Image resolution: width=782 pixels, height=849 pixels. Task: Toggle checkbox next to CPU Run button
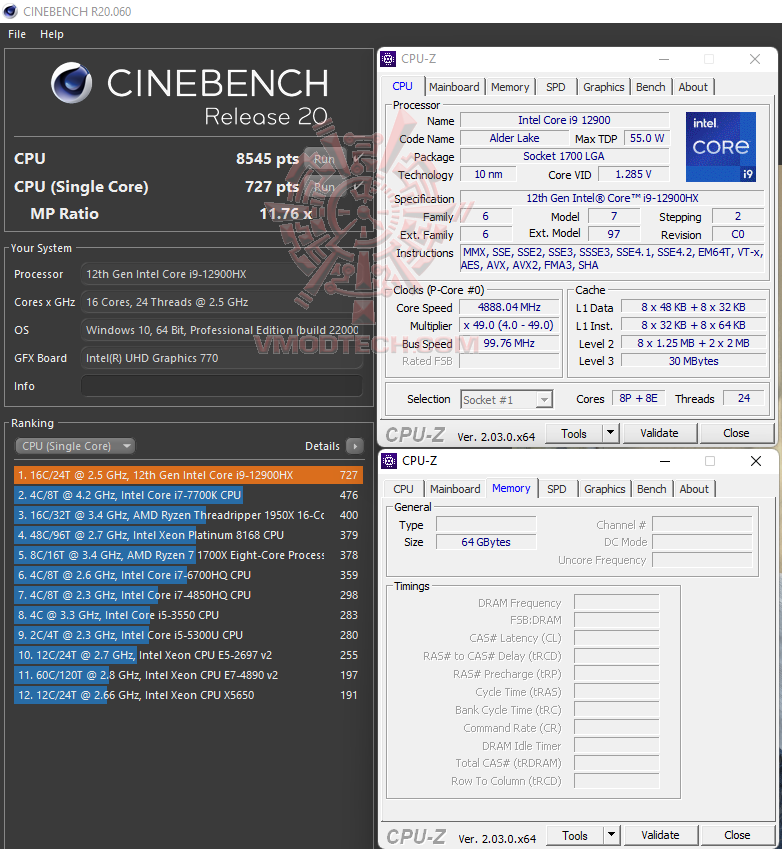click(x=357, y=159)
